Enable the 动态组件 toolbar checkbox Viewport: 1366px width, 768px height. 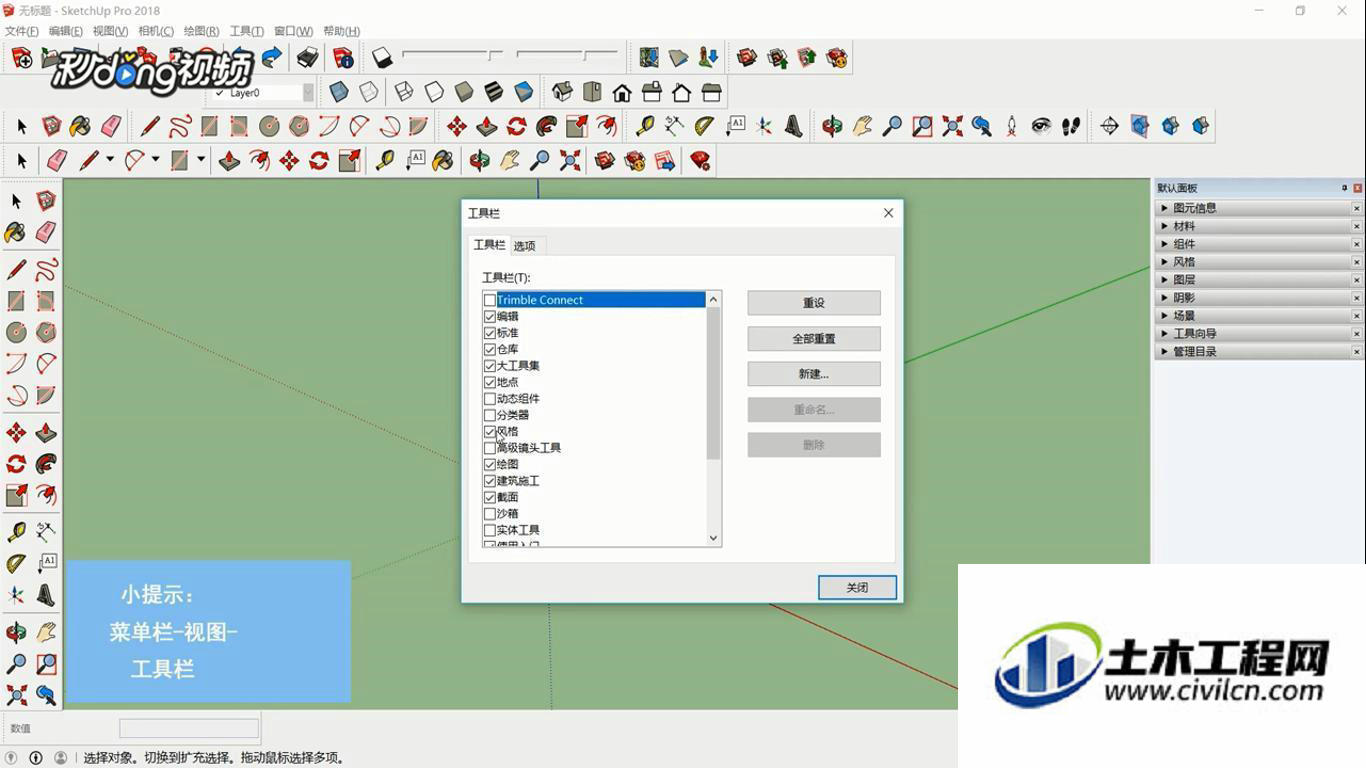[490, 399]
